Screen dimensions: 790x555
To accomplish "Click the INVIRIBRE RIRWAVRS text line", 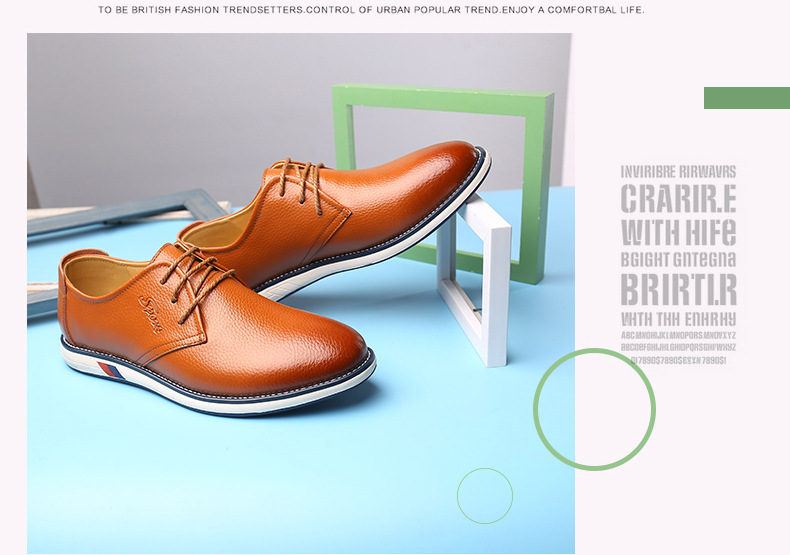I will point(678,172).
